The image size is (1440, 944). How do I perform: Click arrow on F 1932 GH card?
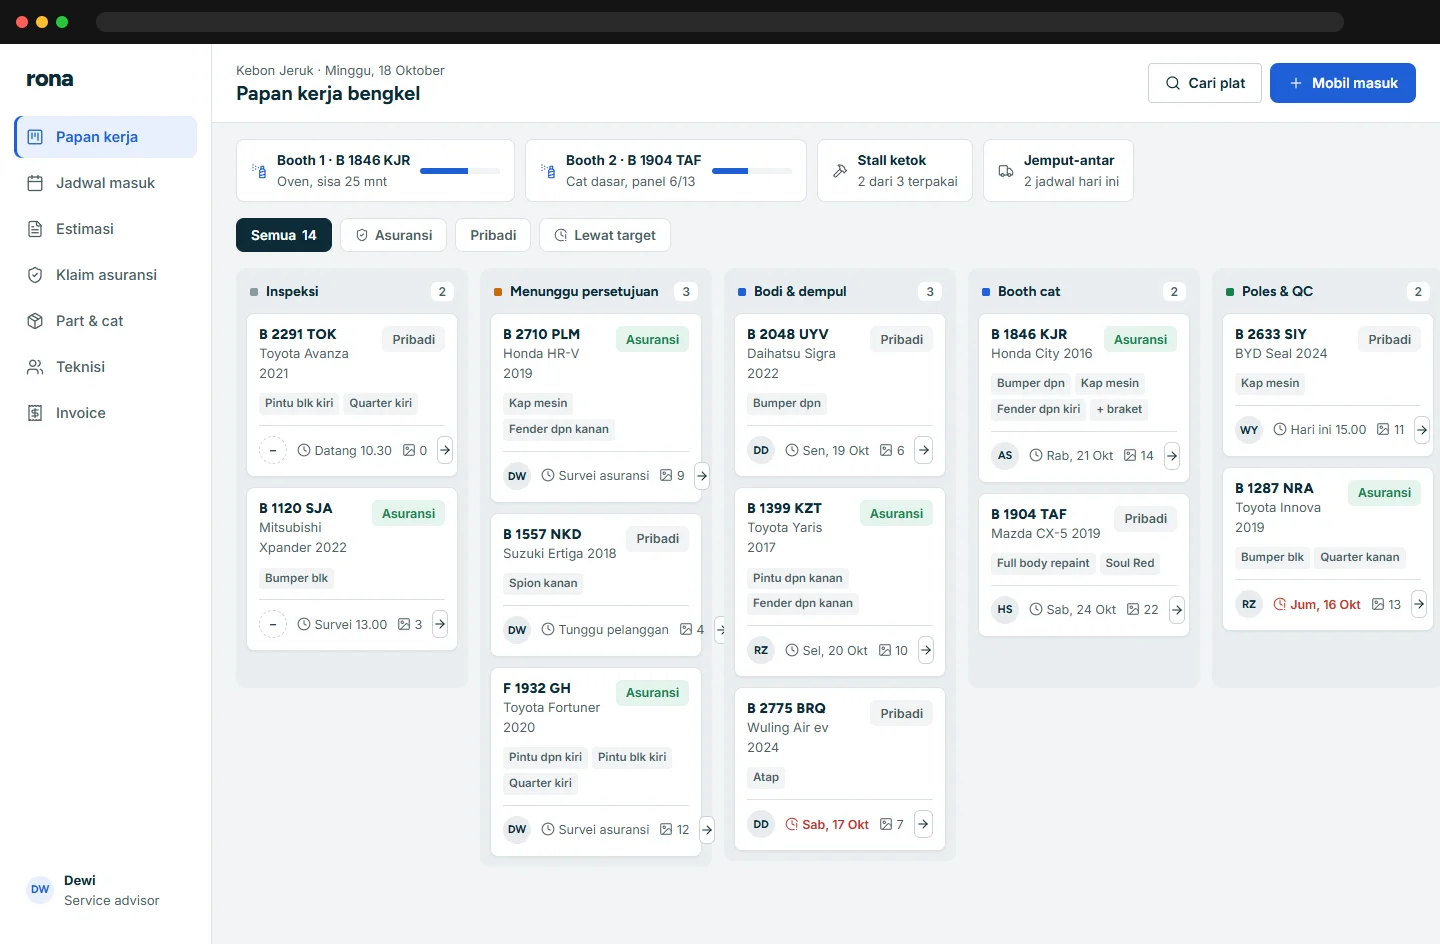[707, 829]
